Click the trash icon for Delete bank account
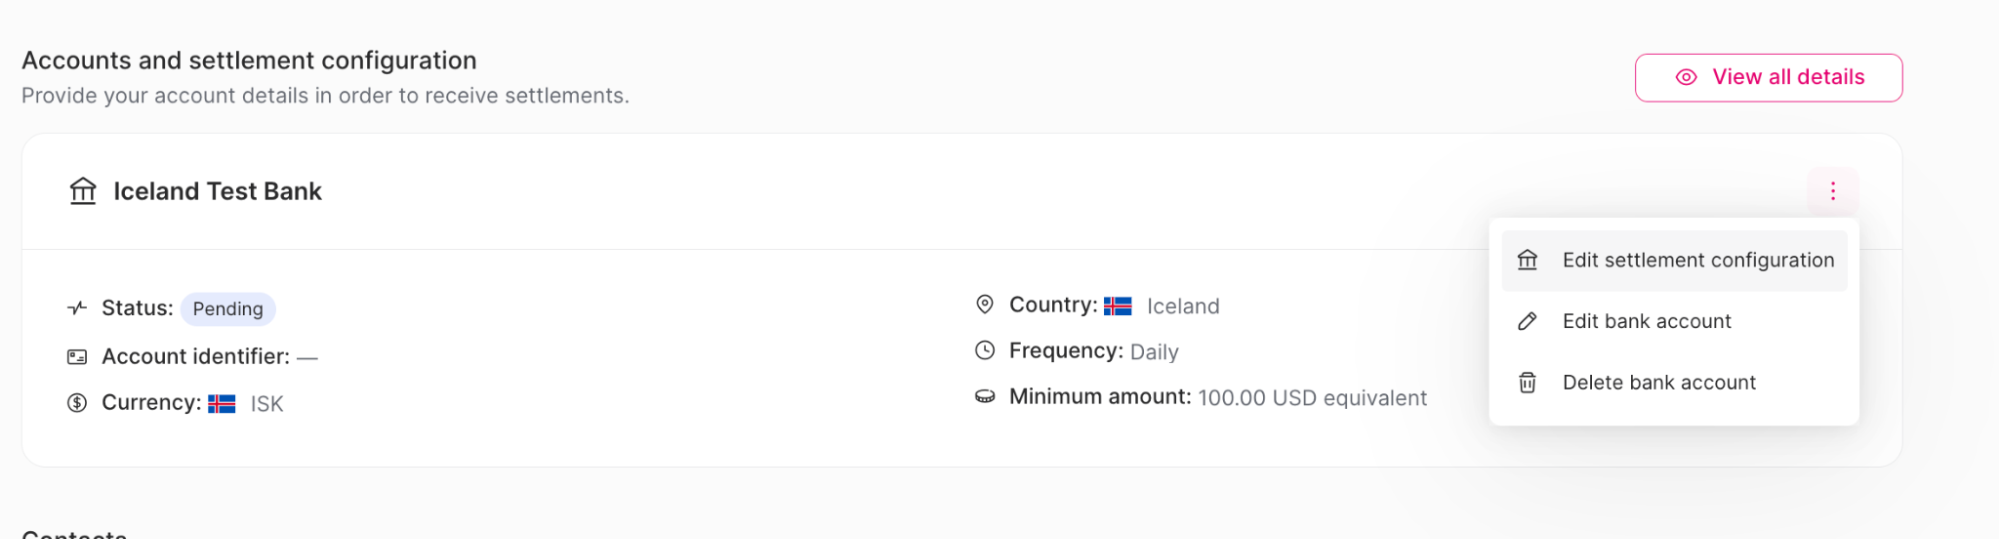Screen dimensions: 1999x539 tap(1527, 383)
